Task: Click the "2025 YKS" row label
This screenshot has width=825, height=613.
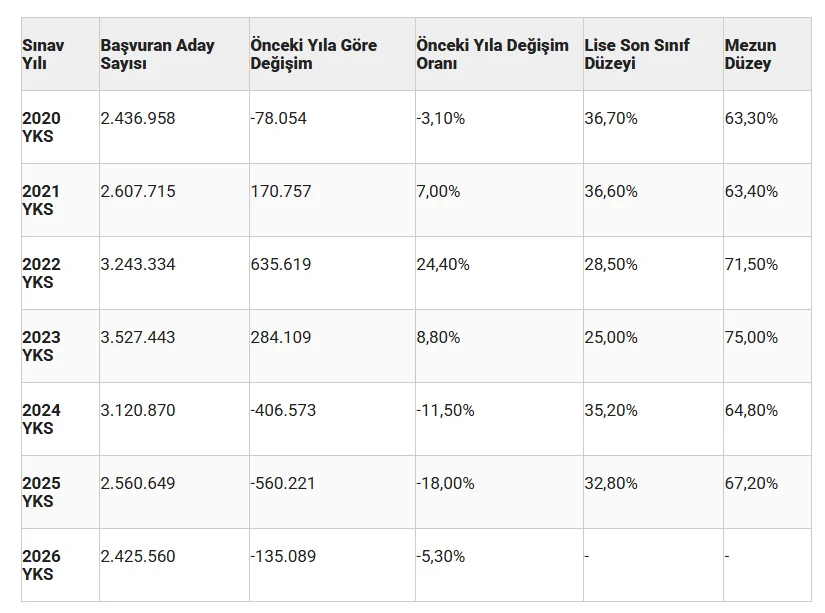Action: point(41,492)
